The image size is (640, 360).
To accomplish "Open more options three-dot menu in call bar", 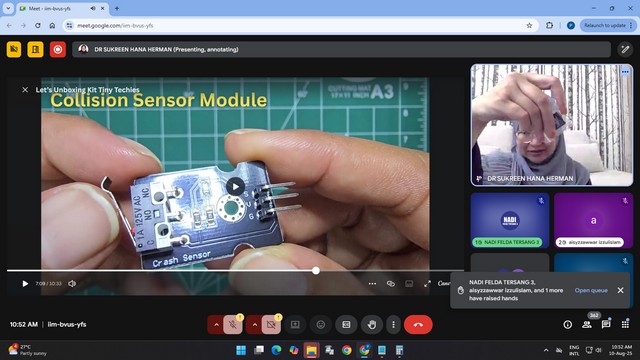I will click(x=393, y=325).
